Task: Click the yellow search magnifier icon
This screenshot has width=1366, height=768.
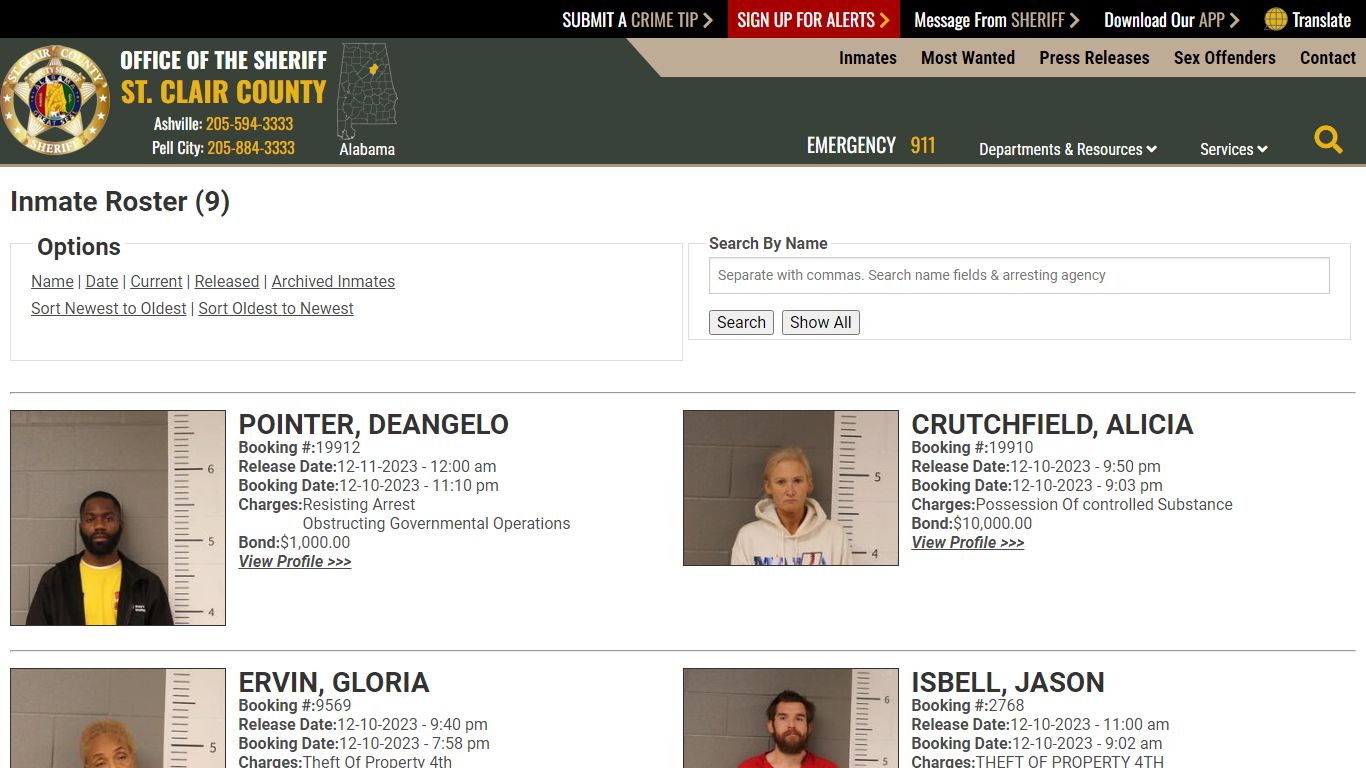Action: pos(1328,139)
